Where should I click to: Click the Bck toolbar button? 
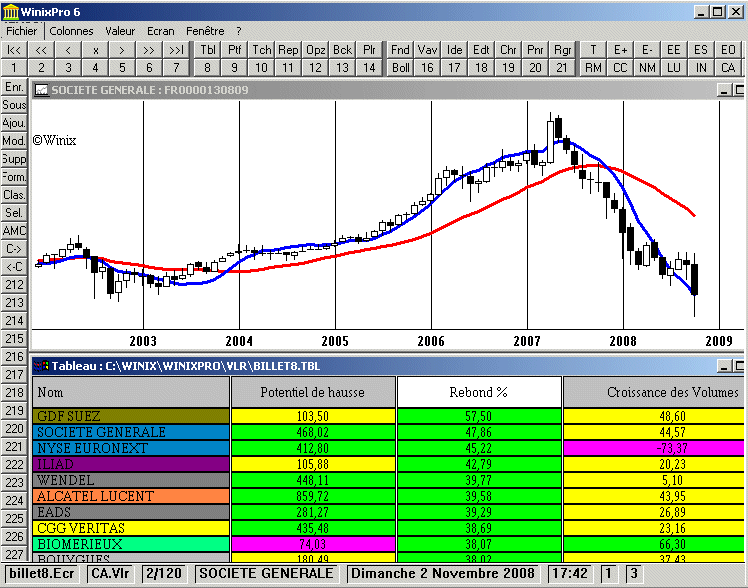click(343, 50)
